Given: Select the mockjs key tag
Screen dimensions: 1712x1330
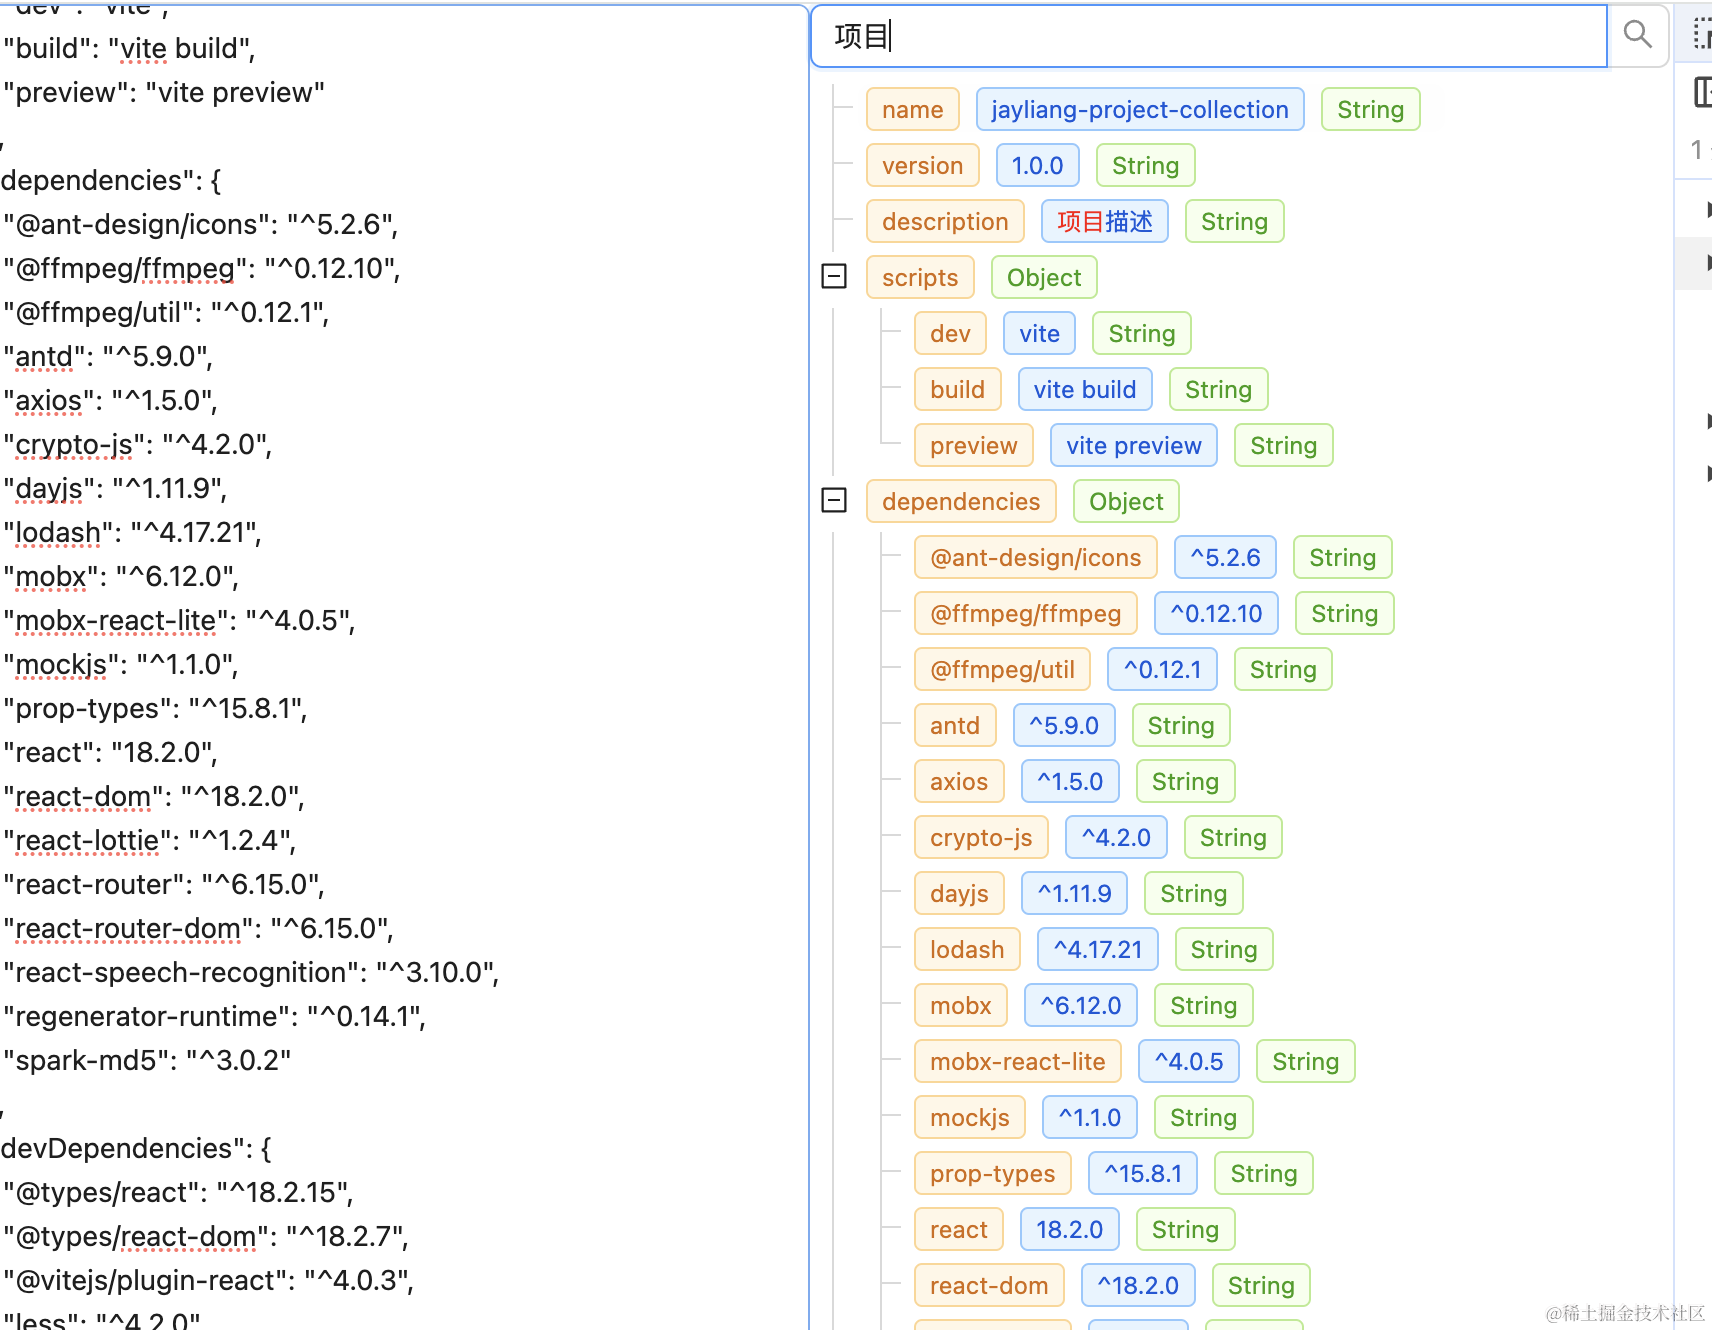Looking at the screenshot, I should pos(969,1118).
